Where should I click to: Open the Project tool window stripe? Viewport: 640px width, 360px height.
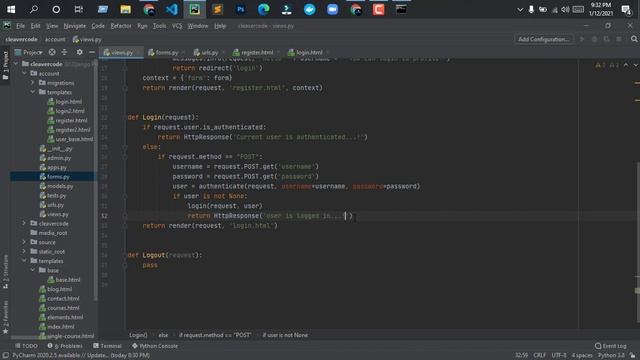click(5, 65)
